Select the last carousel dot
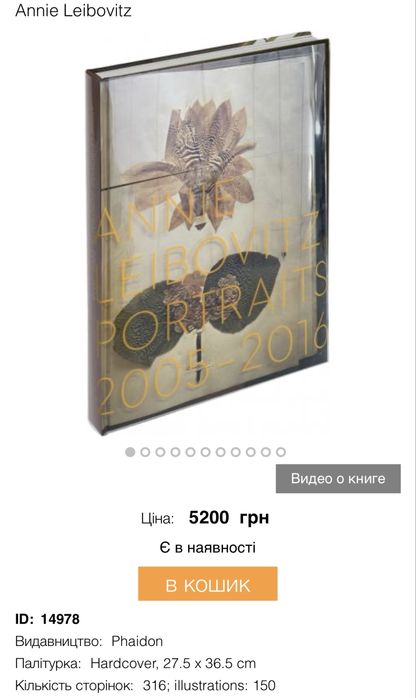Viewport: 416px width, 698px height. pyautogui.click(x=281, y=452)
